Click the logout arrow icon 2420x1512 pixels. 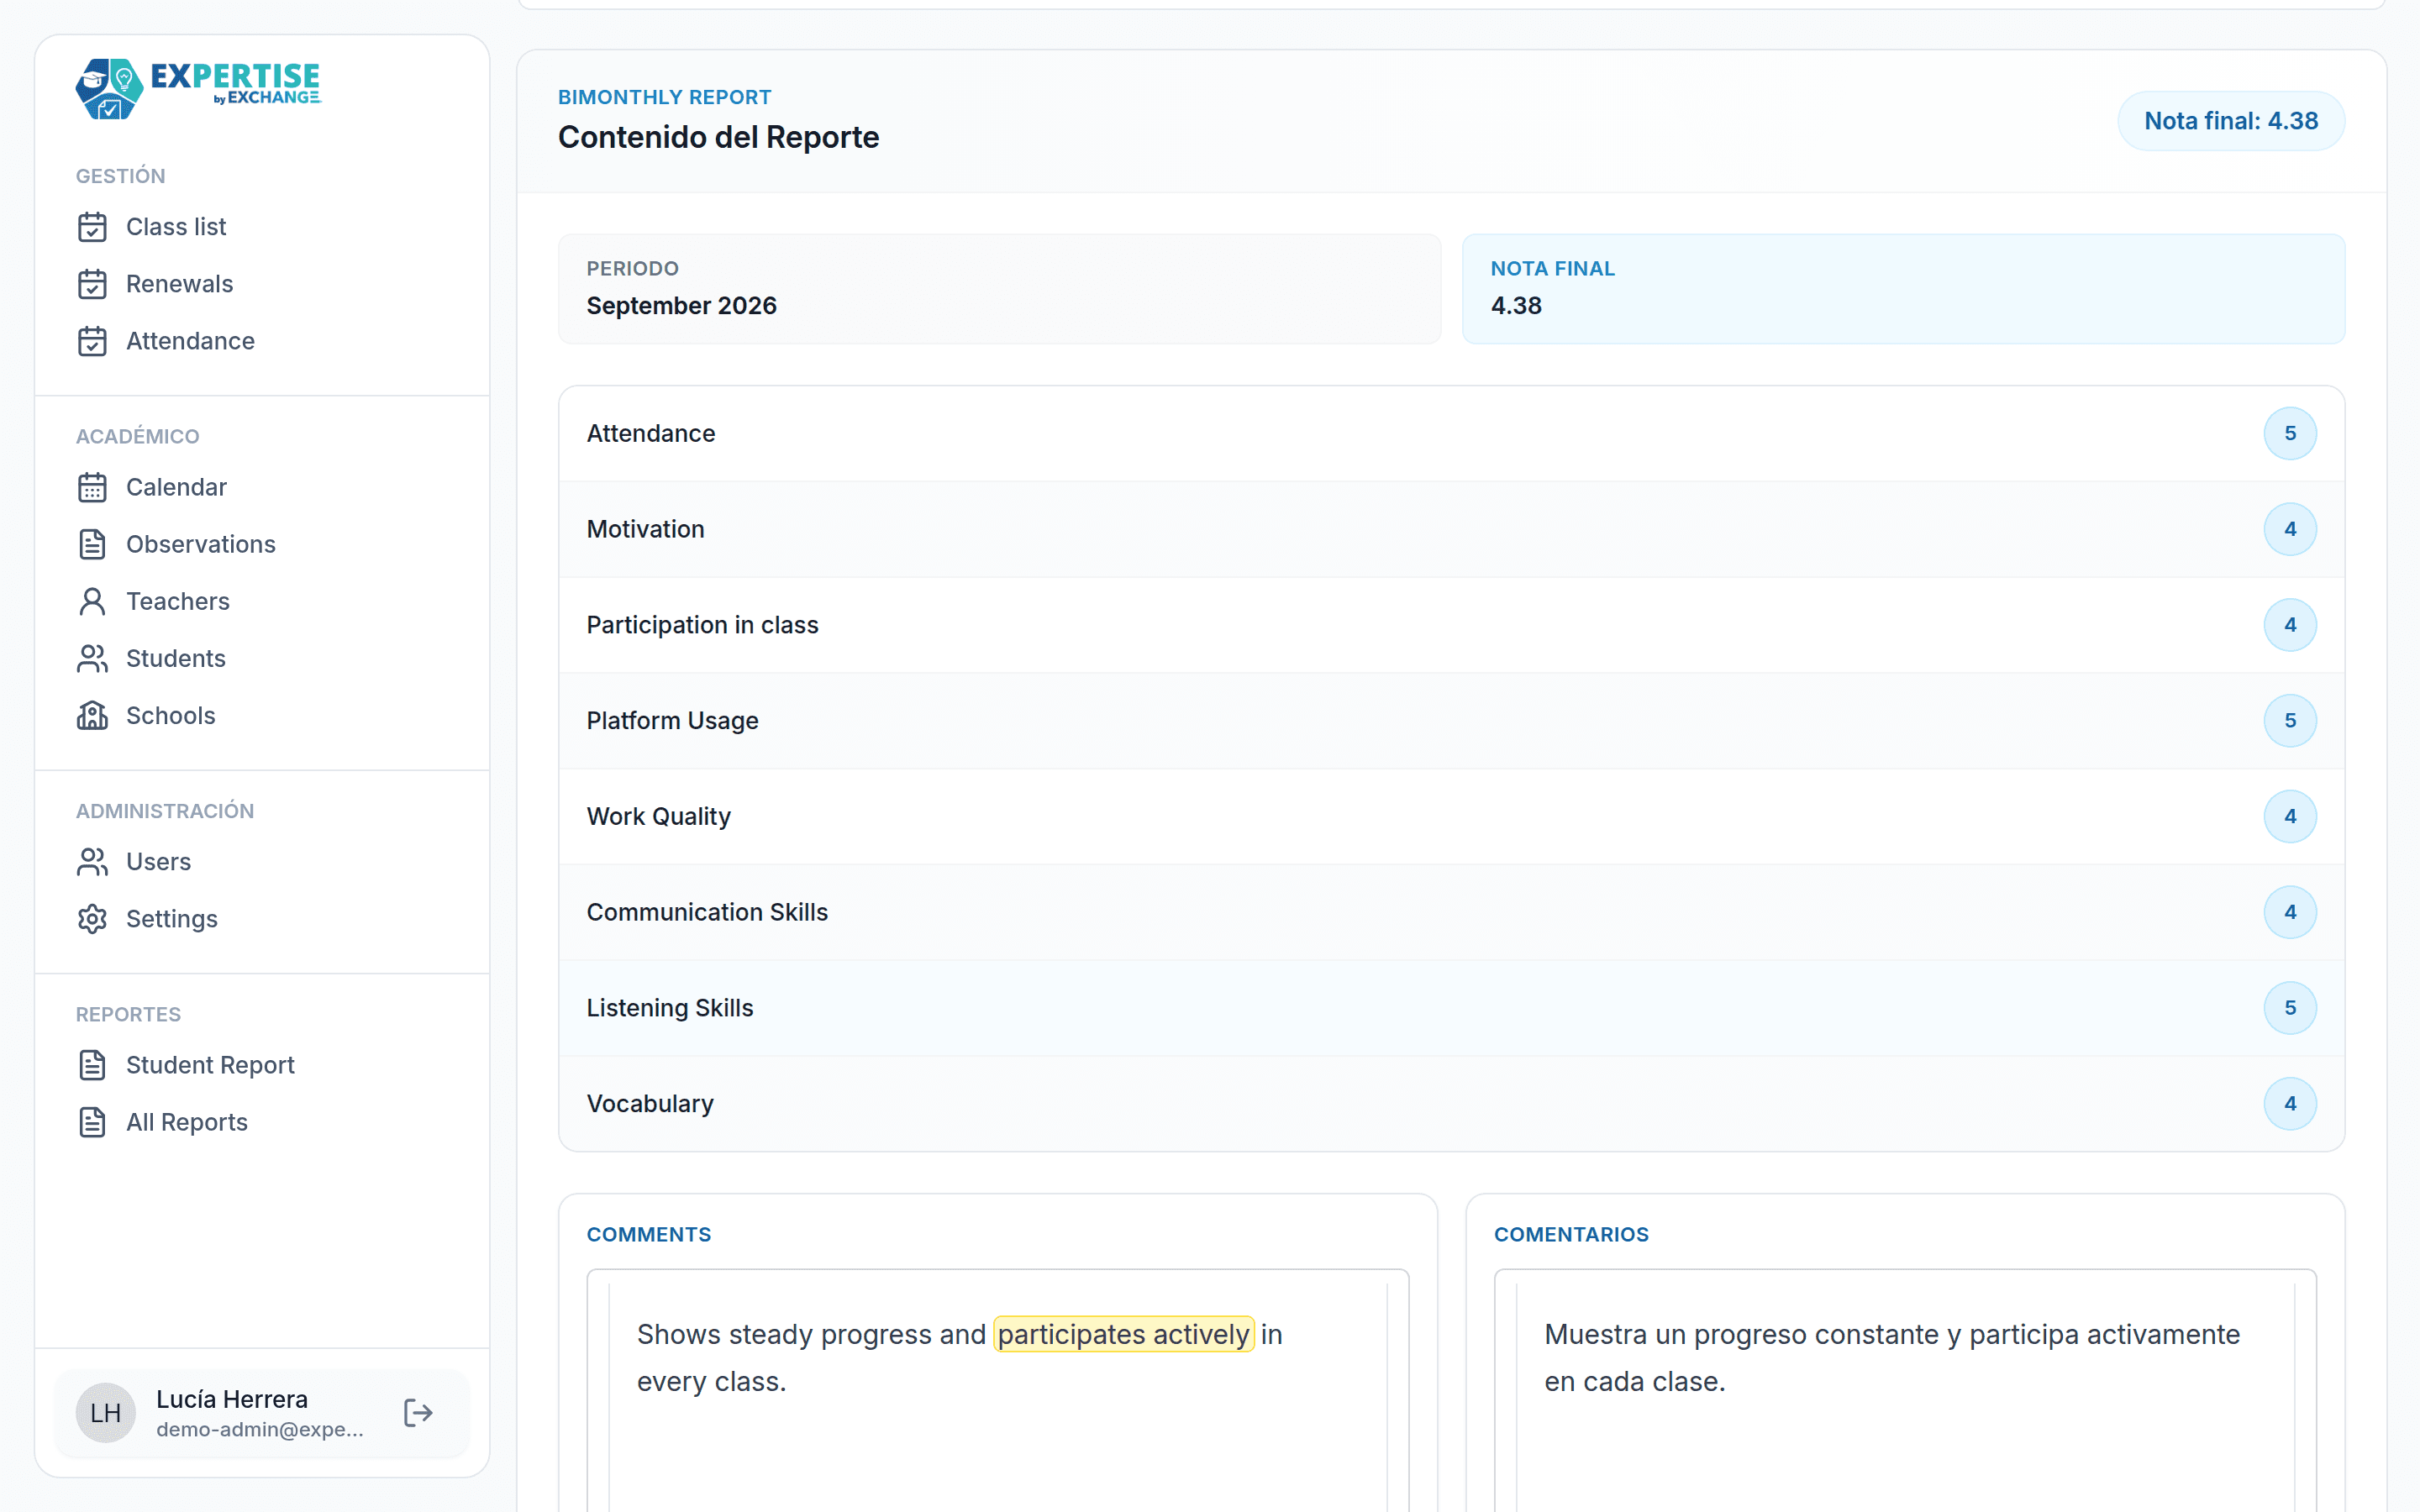(x=418, y=1413)
